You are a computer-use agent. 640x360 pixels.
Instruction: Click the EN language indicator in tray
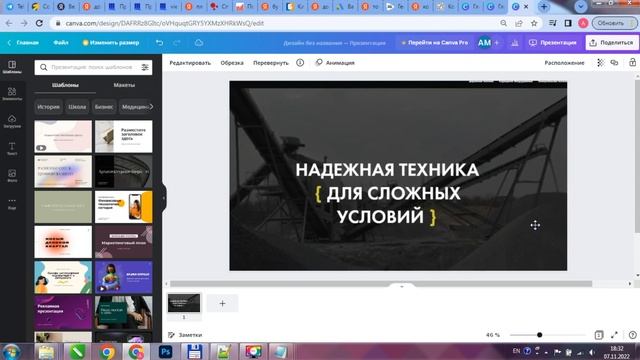pos(516,351)
